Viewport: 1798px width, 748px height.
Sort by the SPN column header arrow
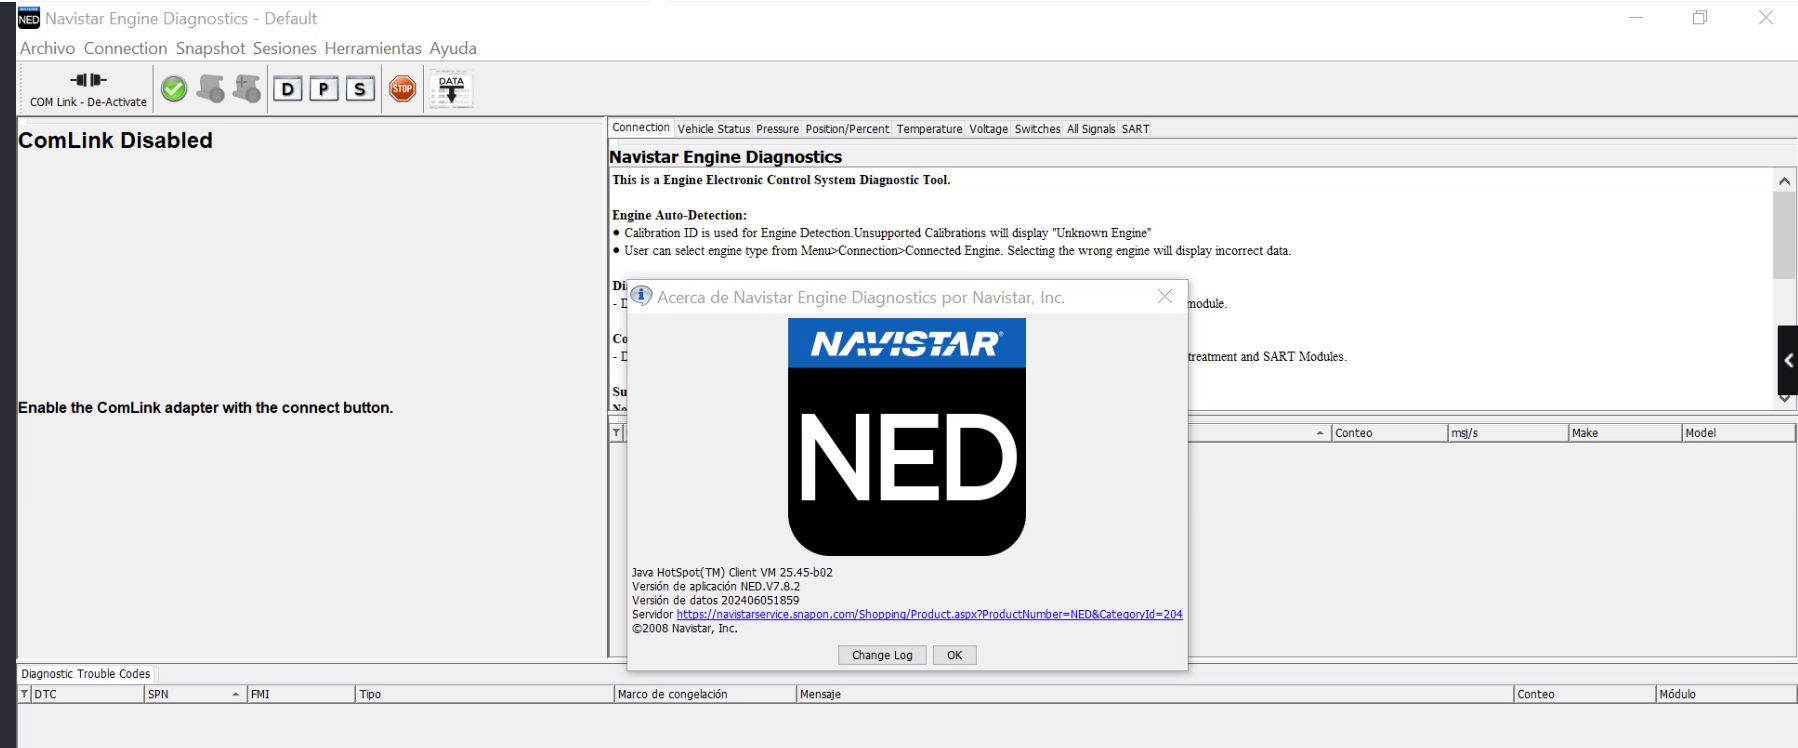(236, 694)
